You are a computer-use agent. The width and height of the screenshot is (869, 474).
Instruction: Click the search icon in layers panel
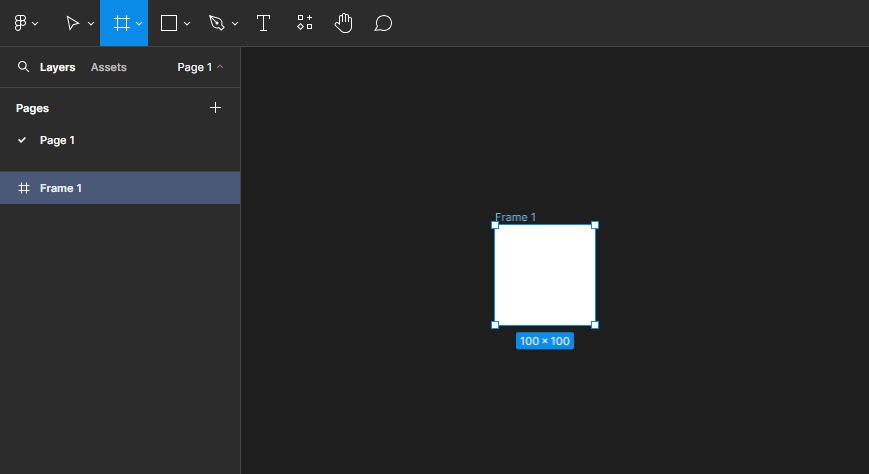[23, 67]
